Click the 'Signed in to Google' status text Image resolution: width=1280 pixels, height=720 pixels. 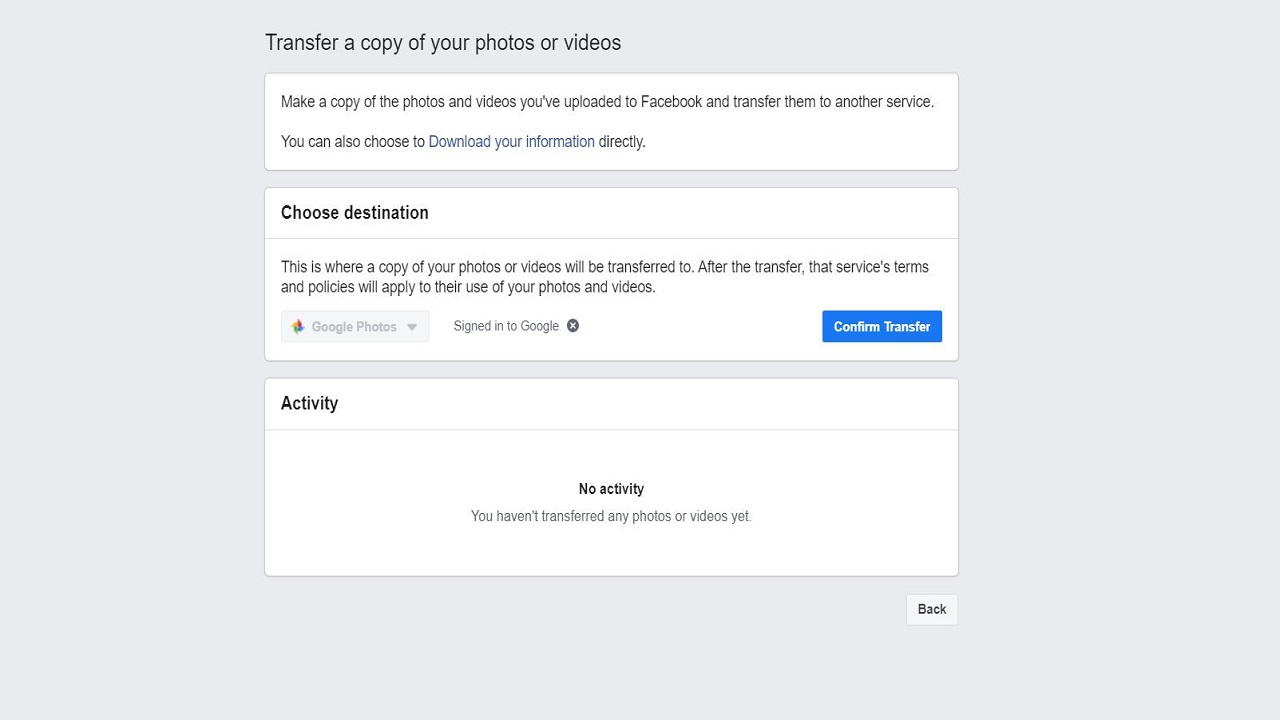click(506, 326)
